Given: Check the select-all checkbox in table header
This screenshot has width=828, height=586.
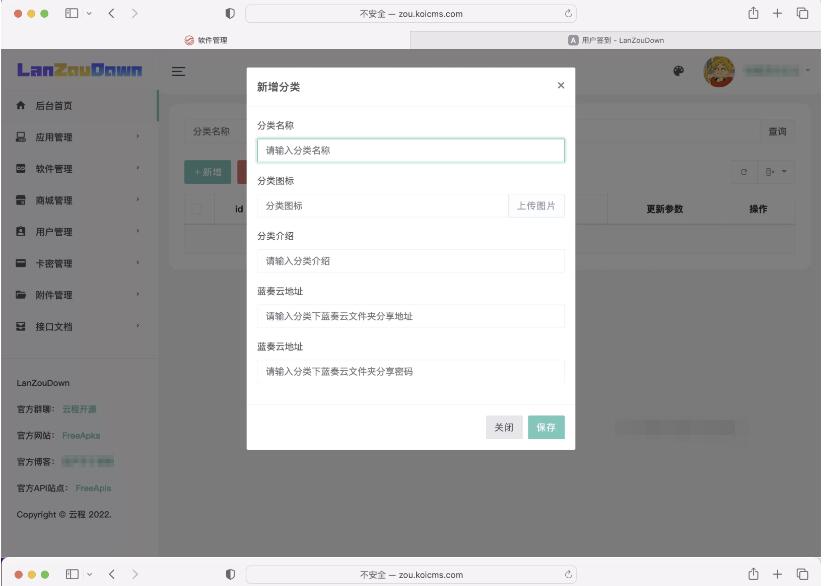Looking at the screenshot, I should pyautogui.click(x=193, y=207).
